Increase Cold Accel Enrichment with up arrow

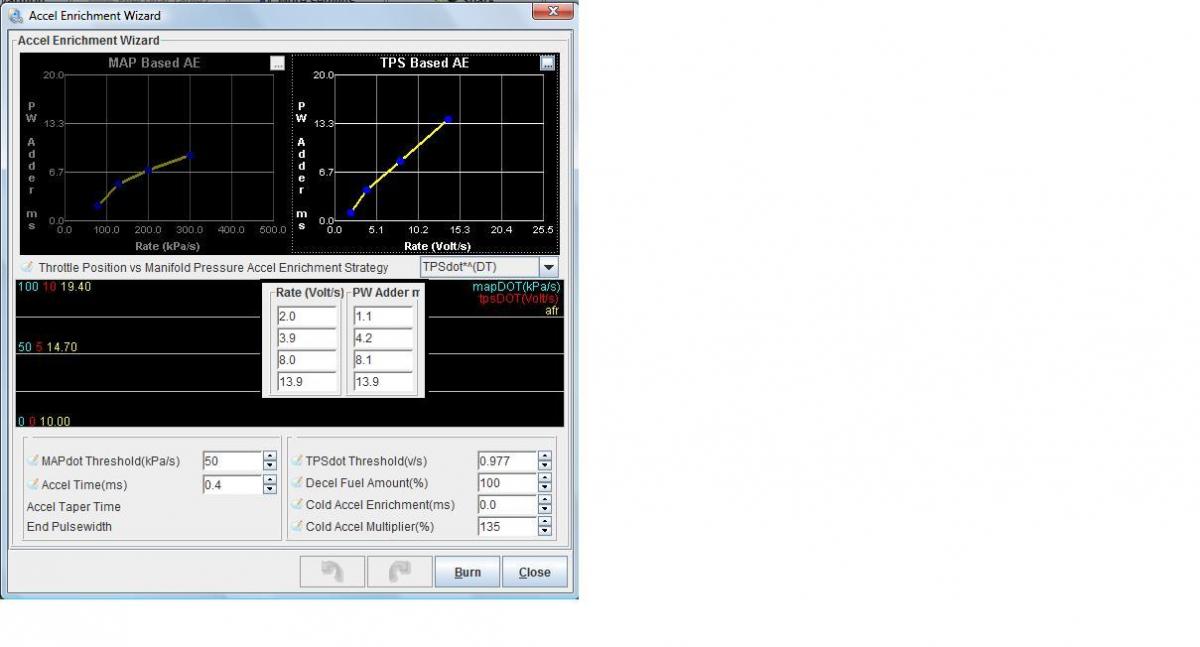click(544, 500)
